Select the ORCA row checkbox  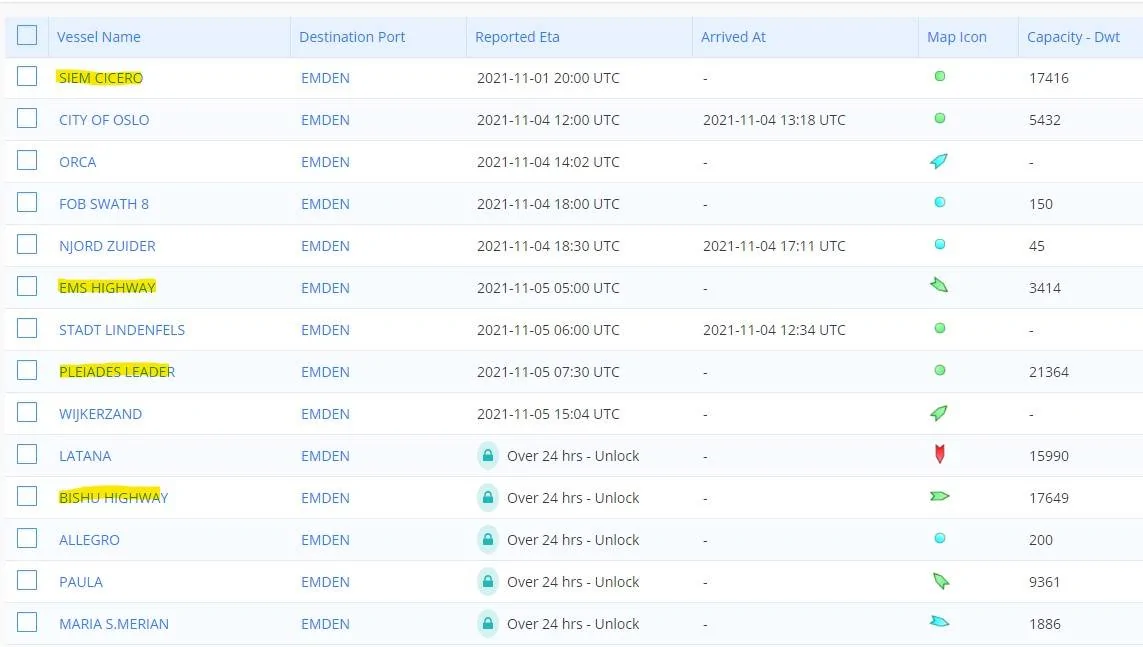coord(27,160)
